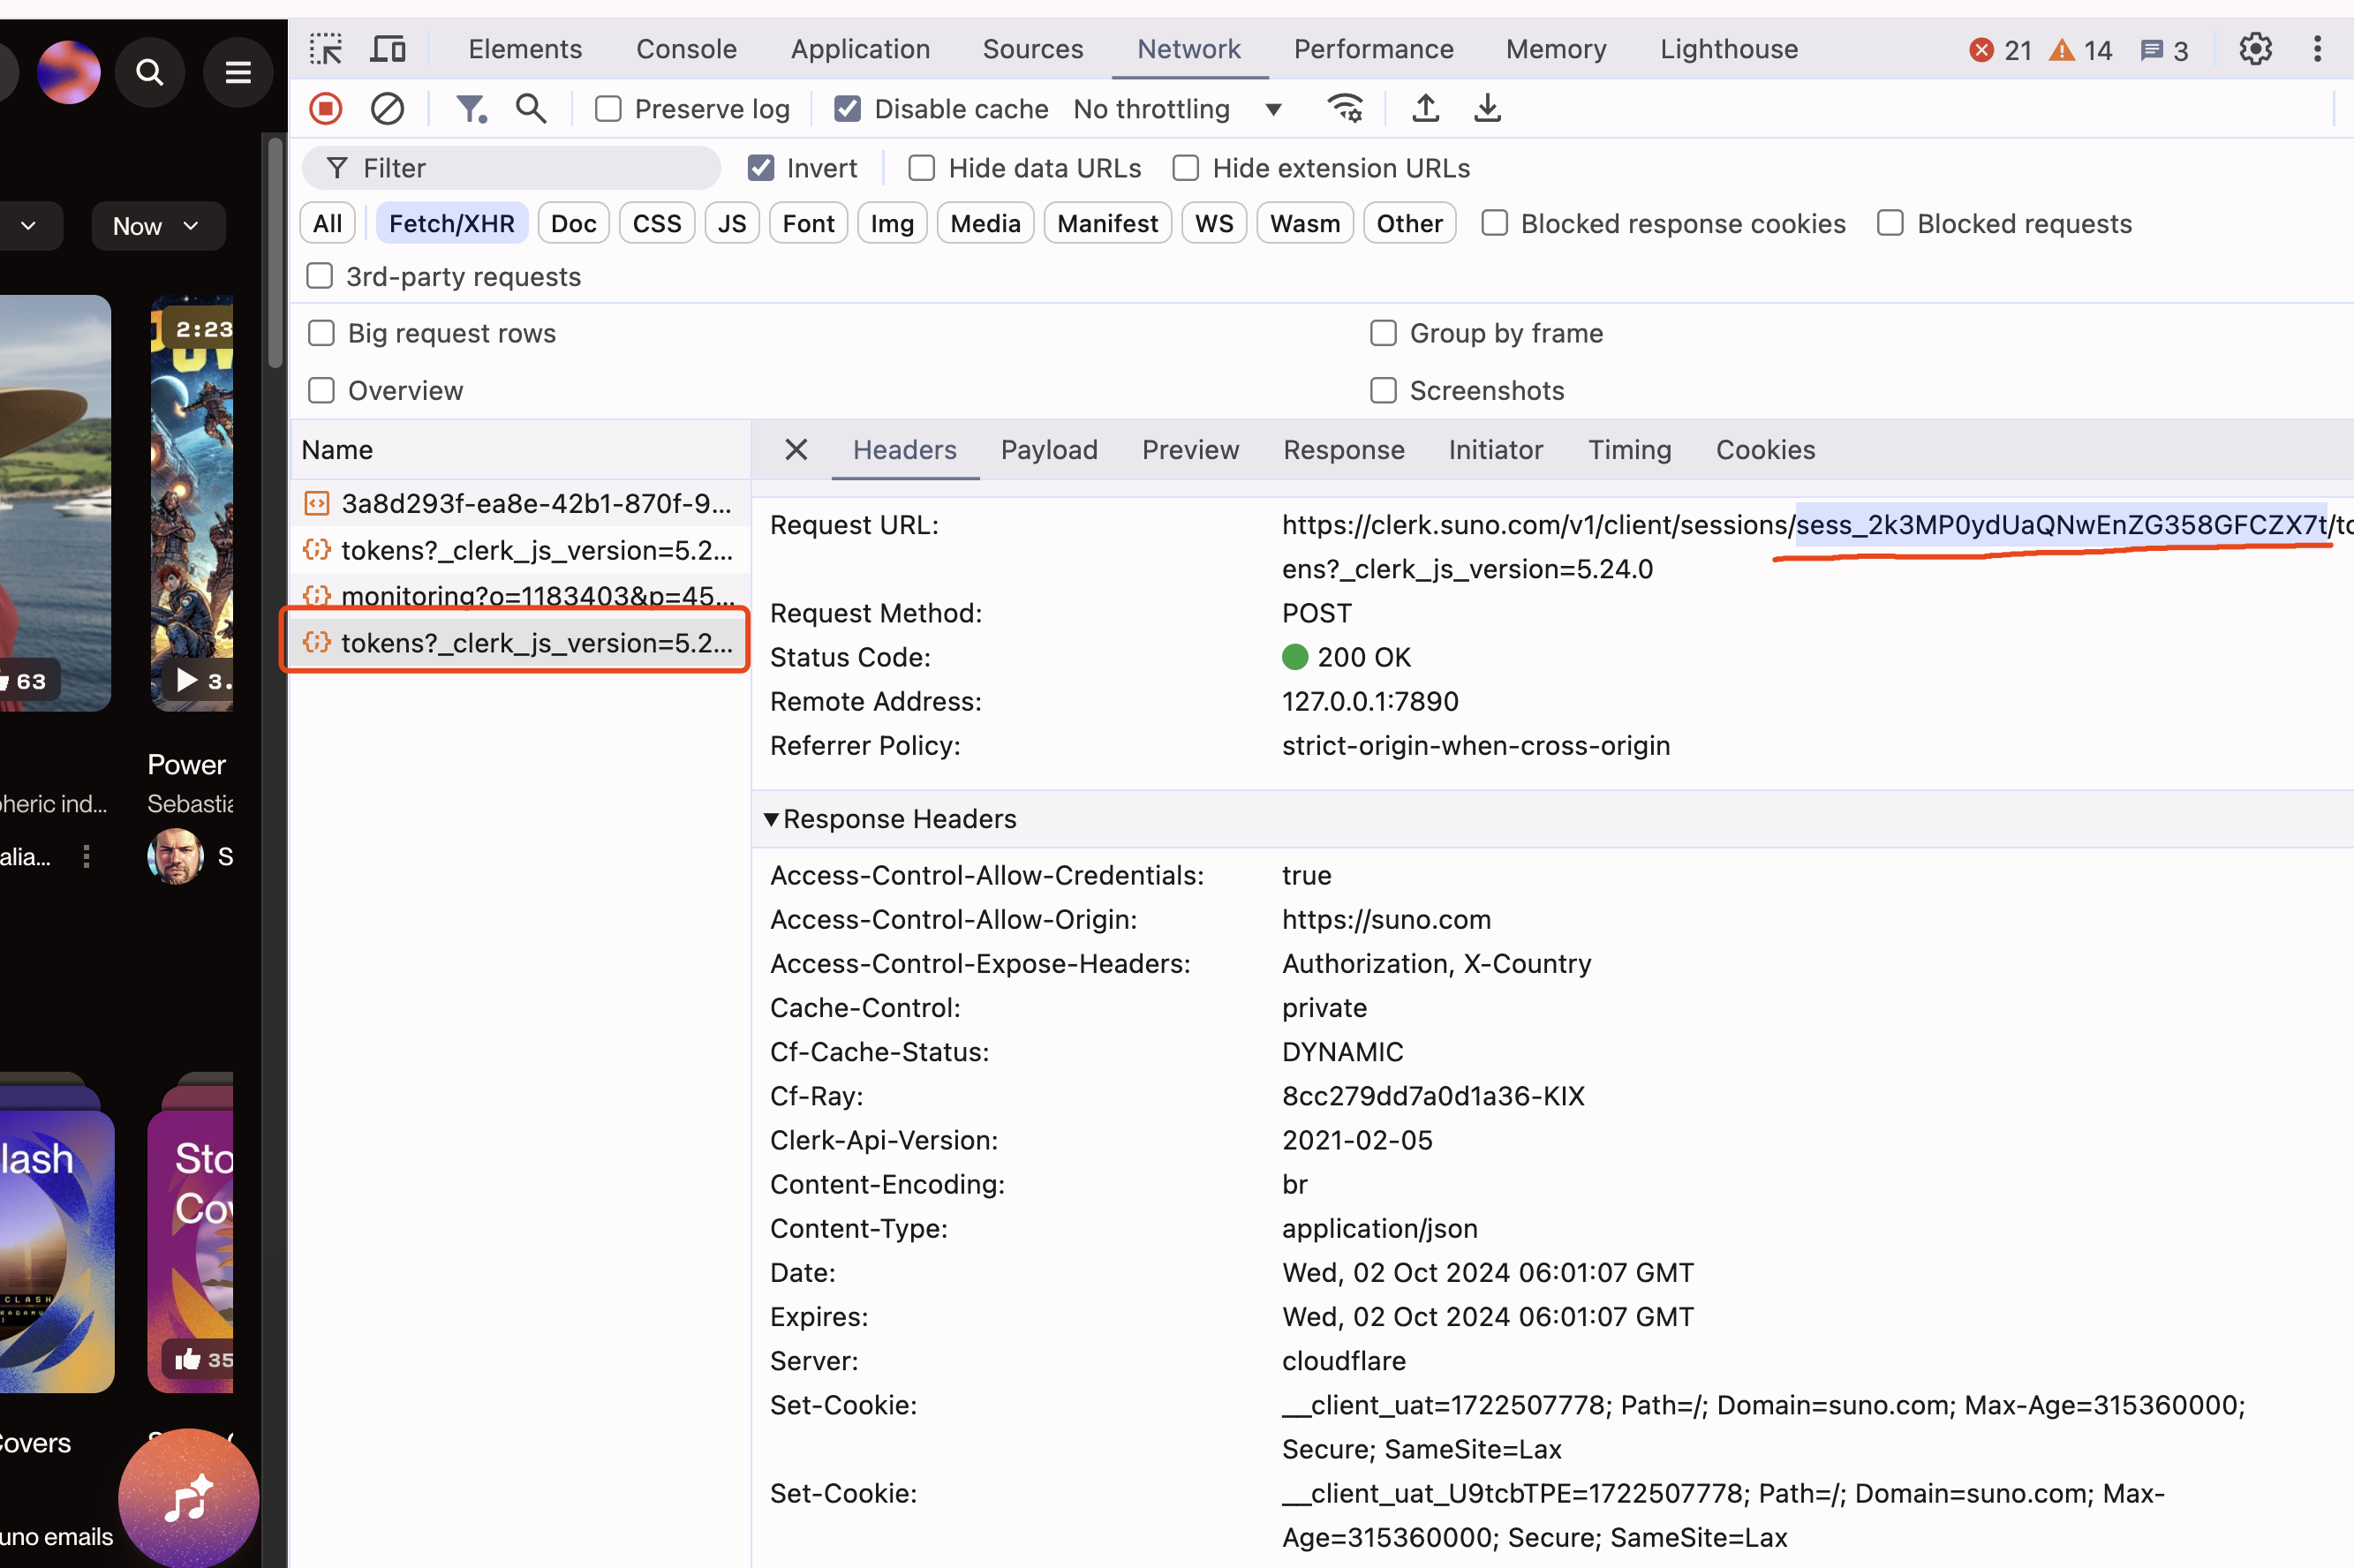
Task: Click the stop recording network log icon
Action: click(x=325, y=108)
